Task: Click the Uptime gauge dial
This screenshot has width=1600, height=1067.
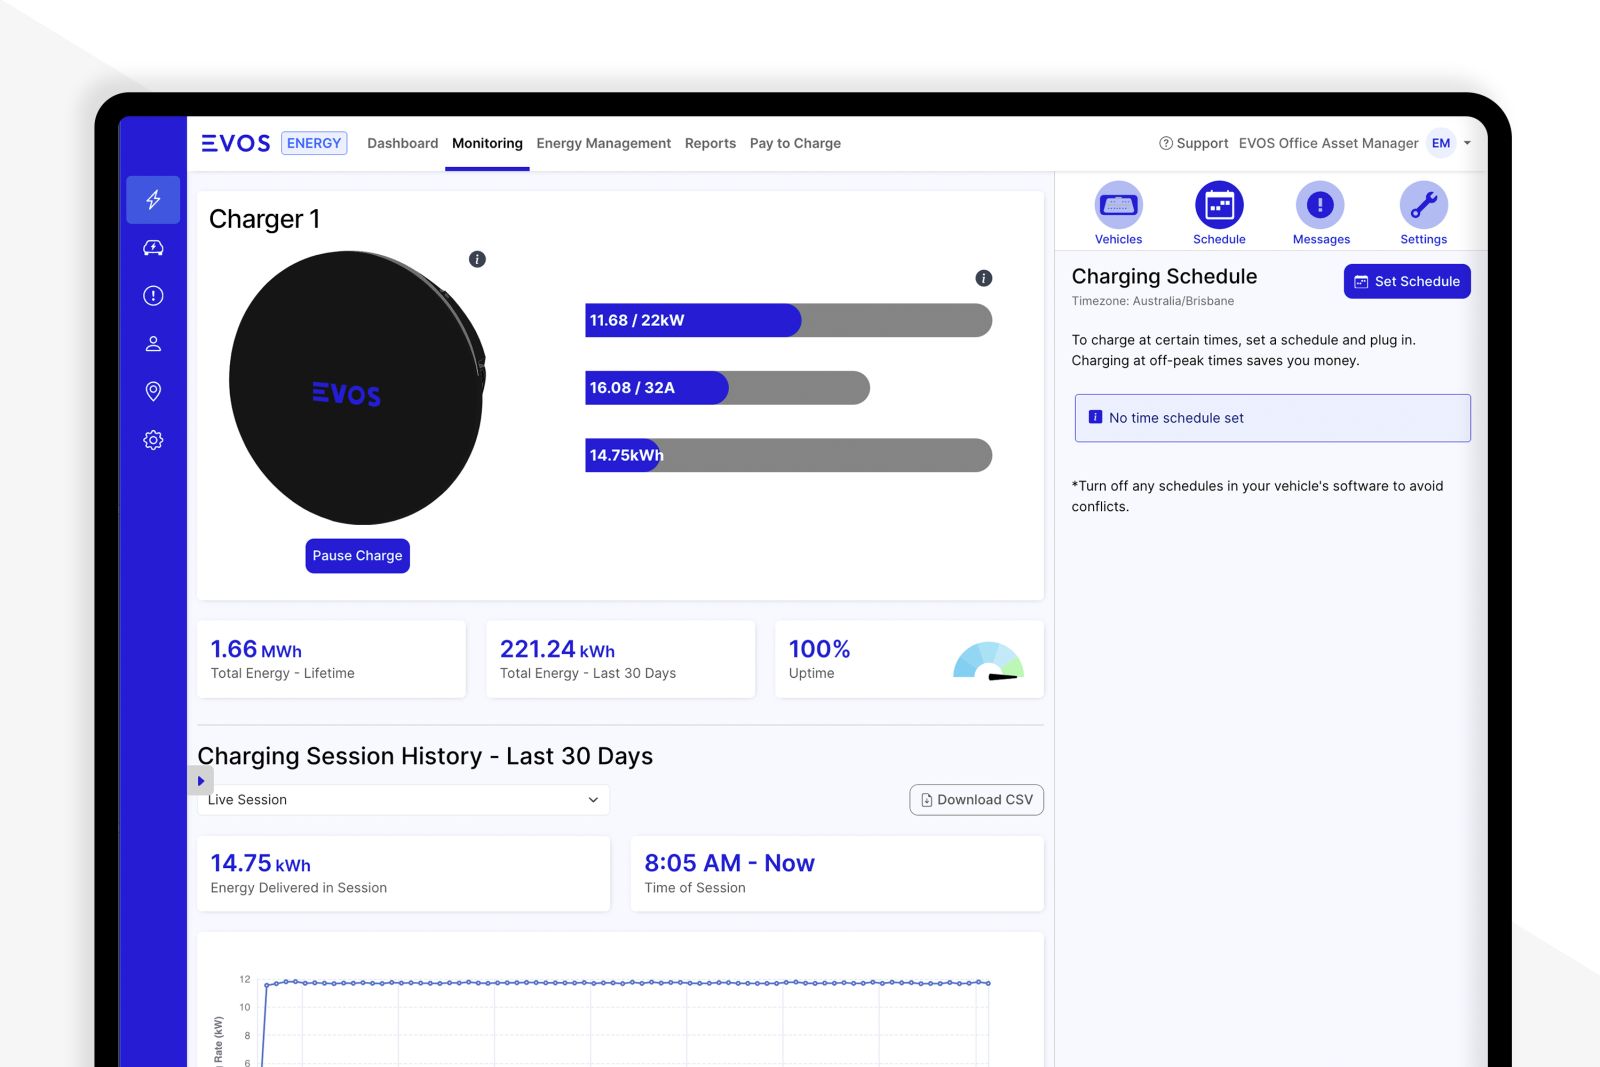Action: tap(989, 662)
